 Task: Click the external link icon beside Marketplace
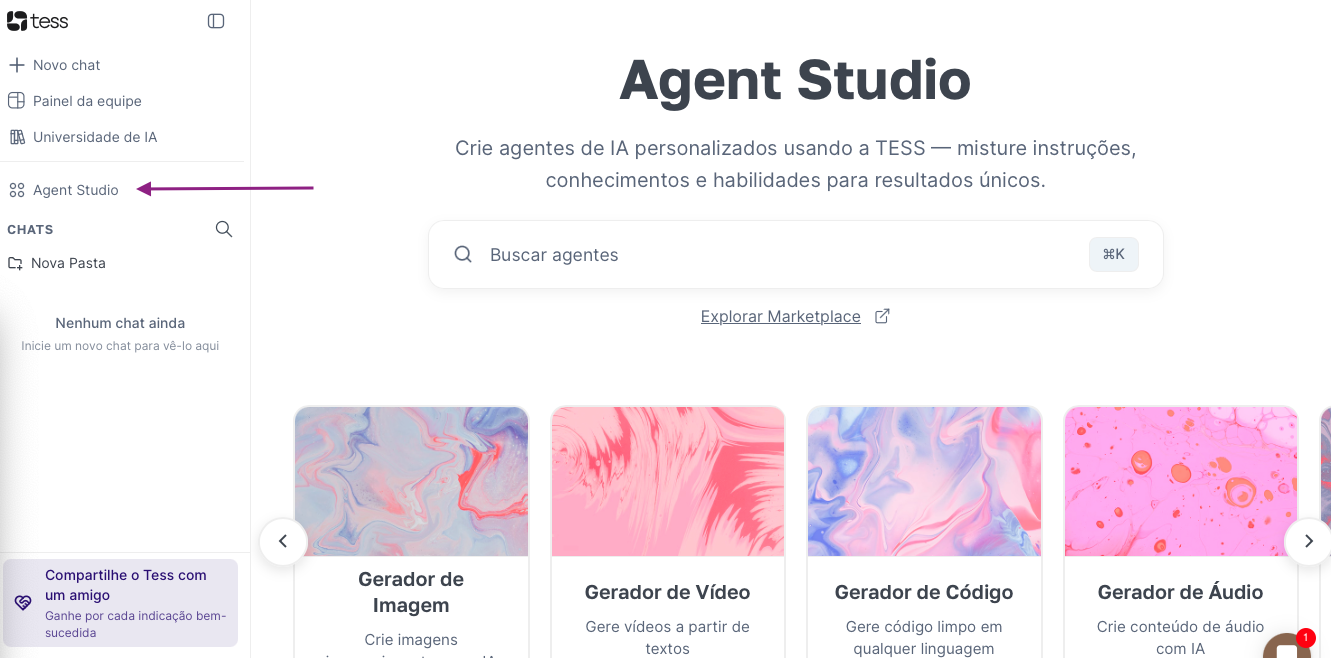pyautogui.click(x=882, y=316)
